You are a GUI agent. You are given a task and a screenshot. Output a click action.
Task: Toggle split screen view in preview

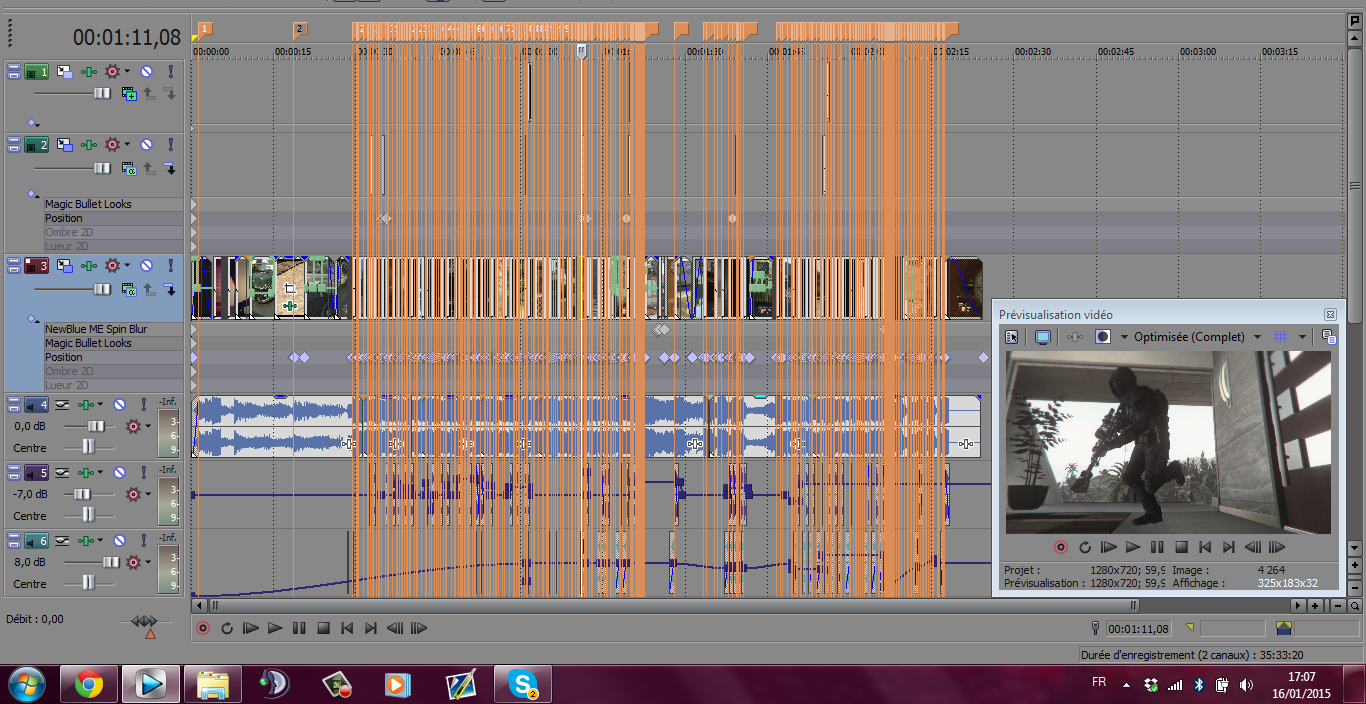click(x=1103, y=337)
